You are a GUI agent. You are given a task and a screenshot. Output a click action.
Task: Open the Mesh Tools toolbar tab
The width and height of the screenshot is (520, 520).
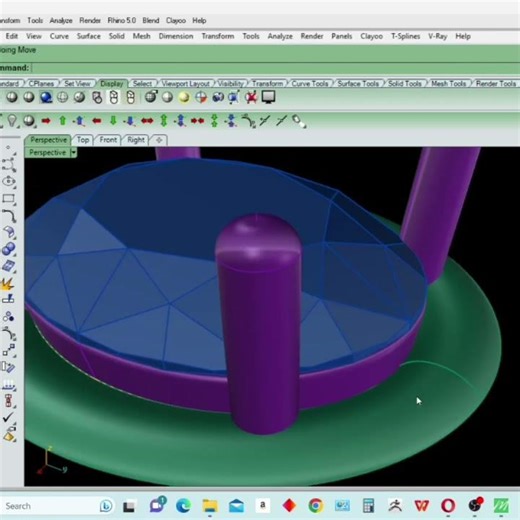tap(449, 83)
